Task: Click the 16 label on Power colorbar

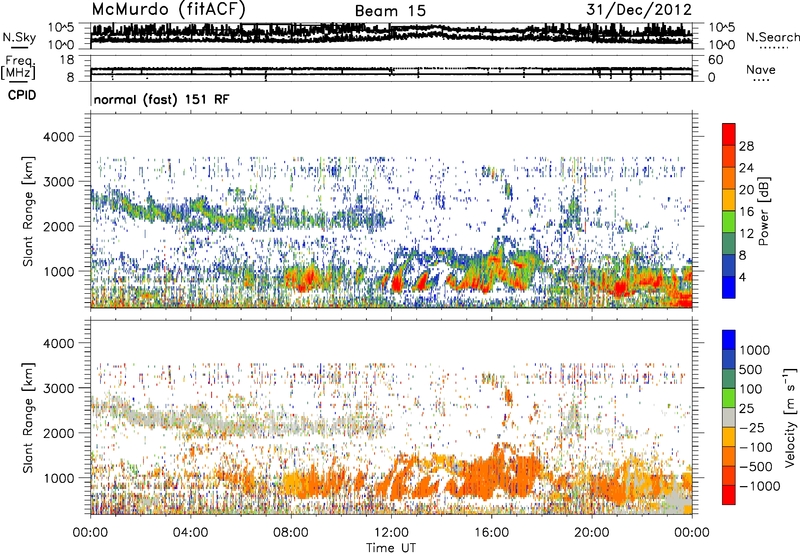Action: click(746, 212)
